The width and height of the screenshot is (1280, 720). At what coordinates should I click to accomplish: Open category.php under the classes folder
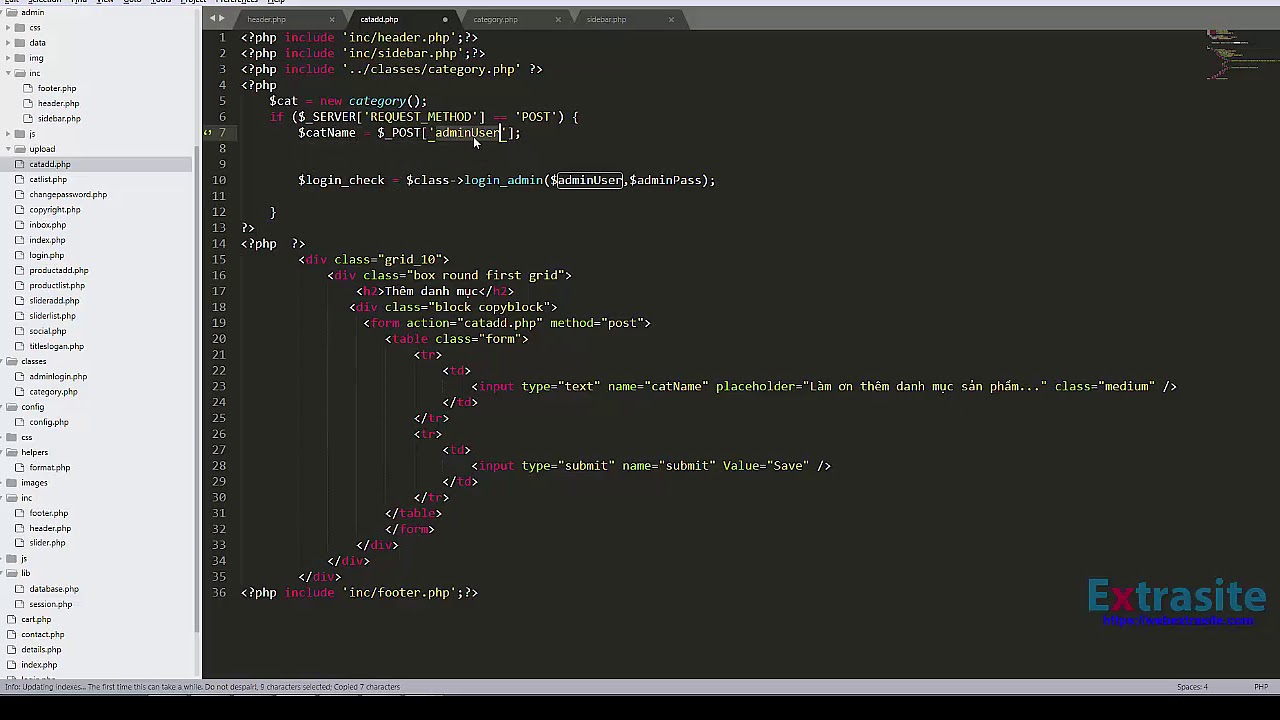[x=53, y=392]
